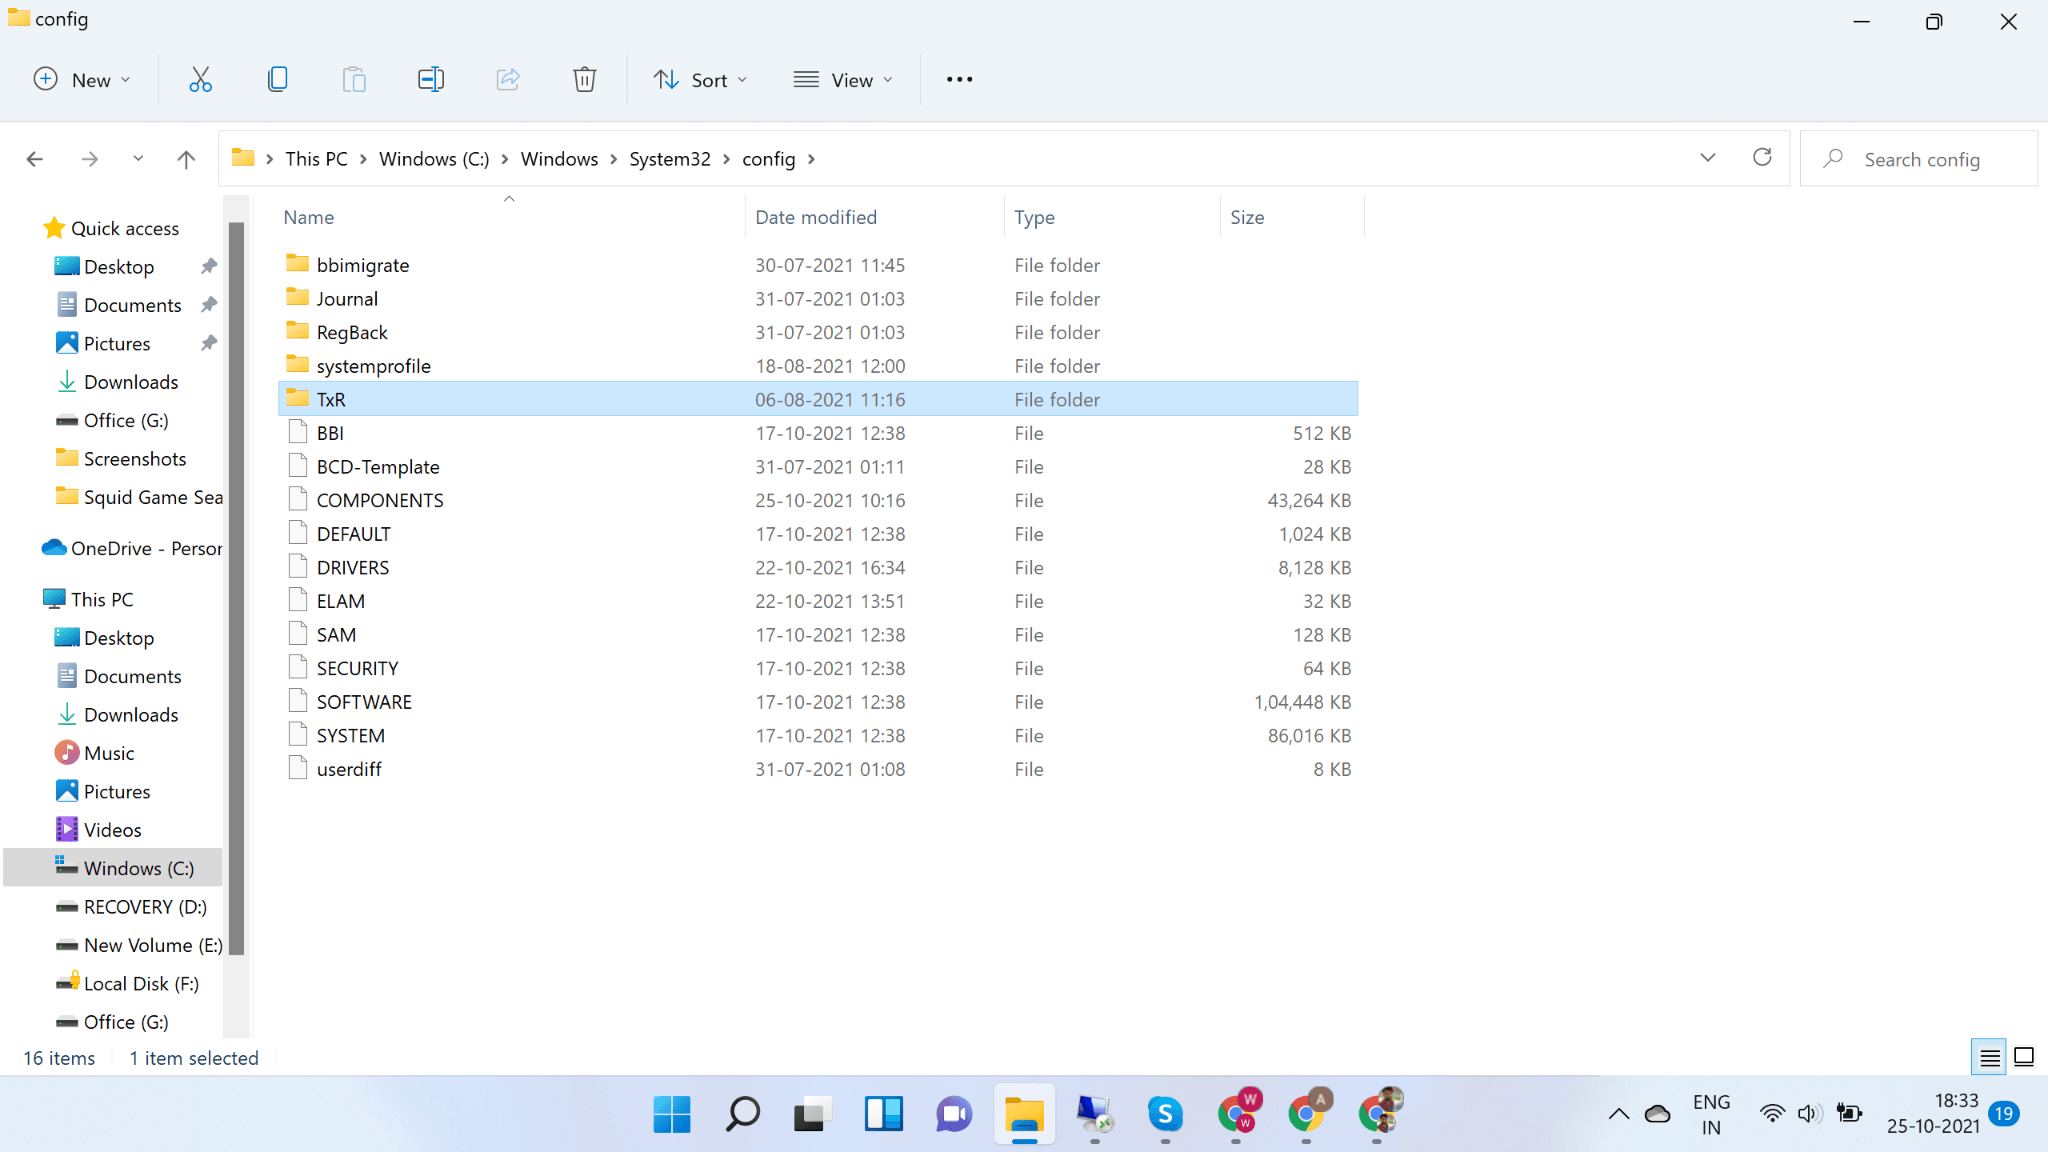This screenshot has width=2048, height=1152.
Task: Click the Rename icon in toolbar
Action: (431, 80)
